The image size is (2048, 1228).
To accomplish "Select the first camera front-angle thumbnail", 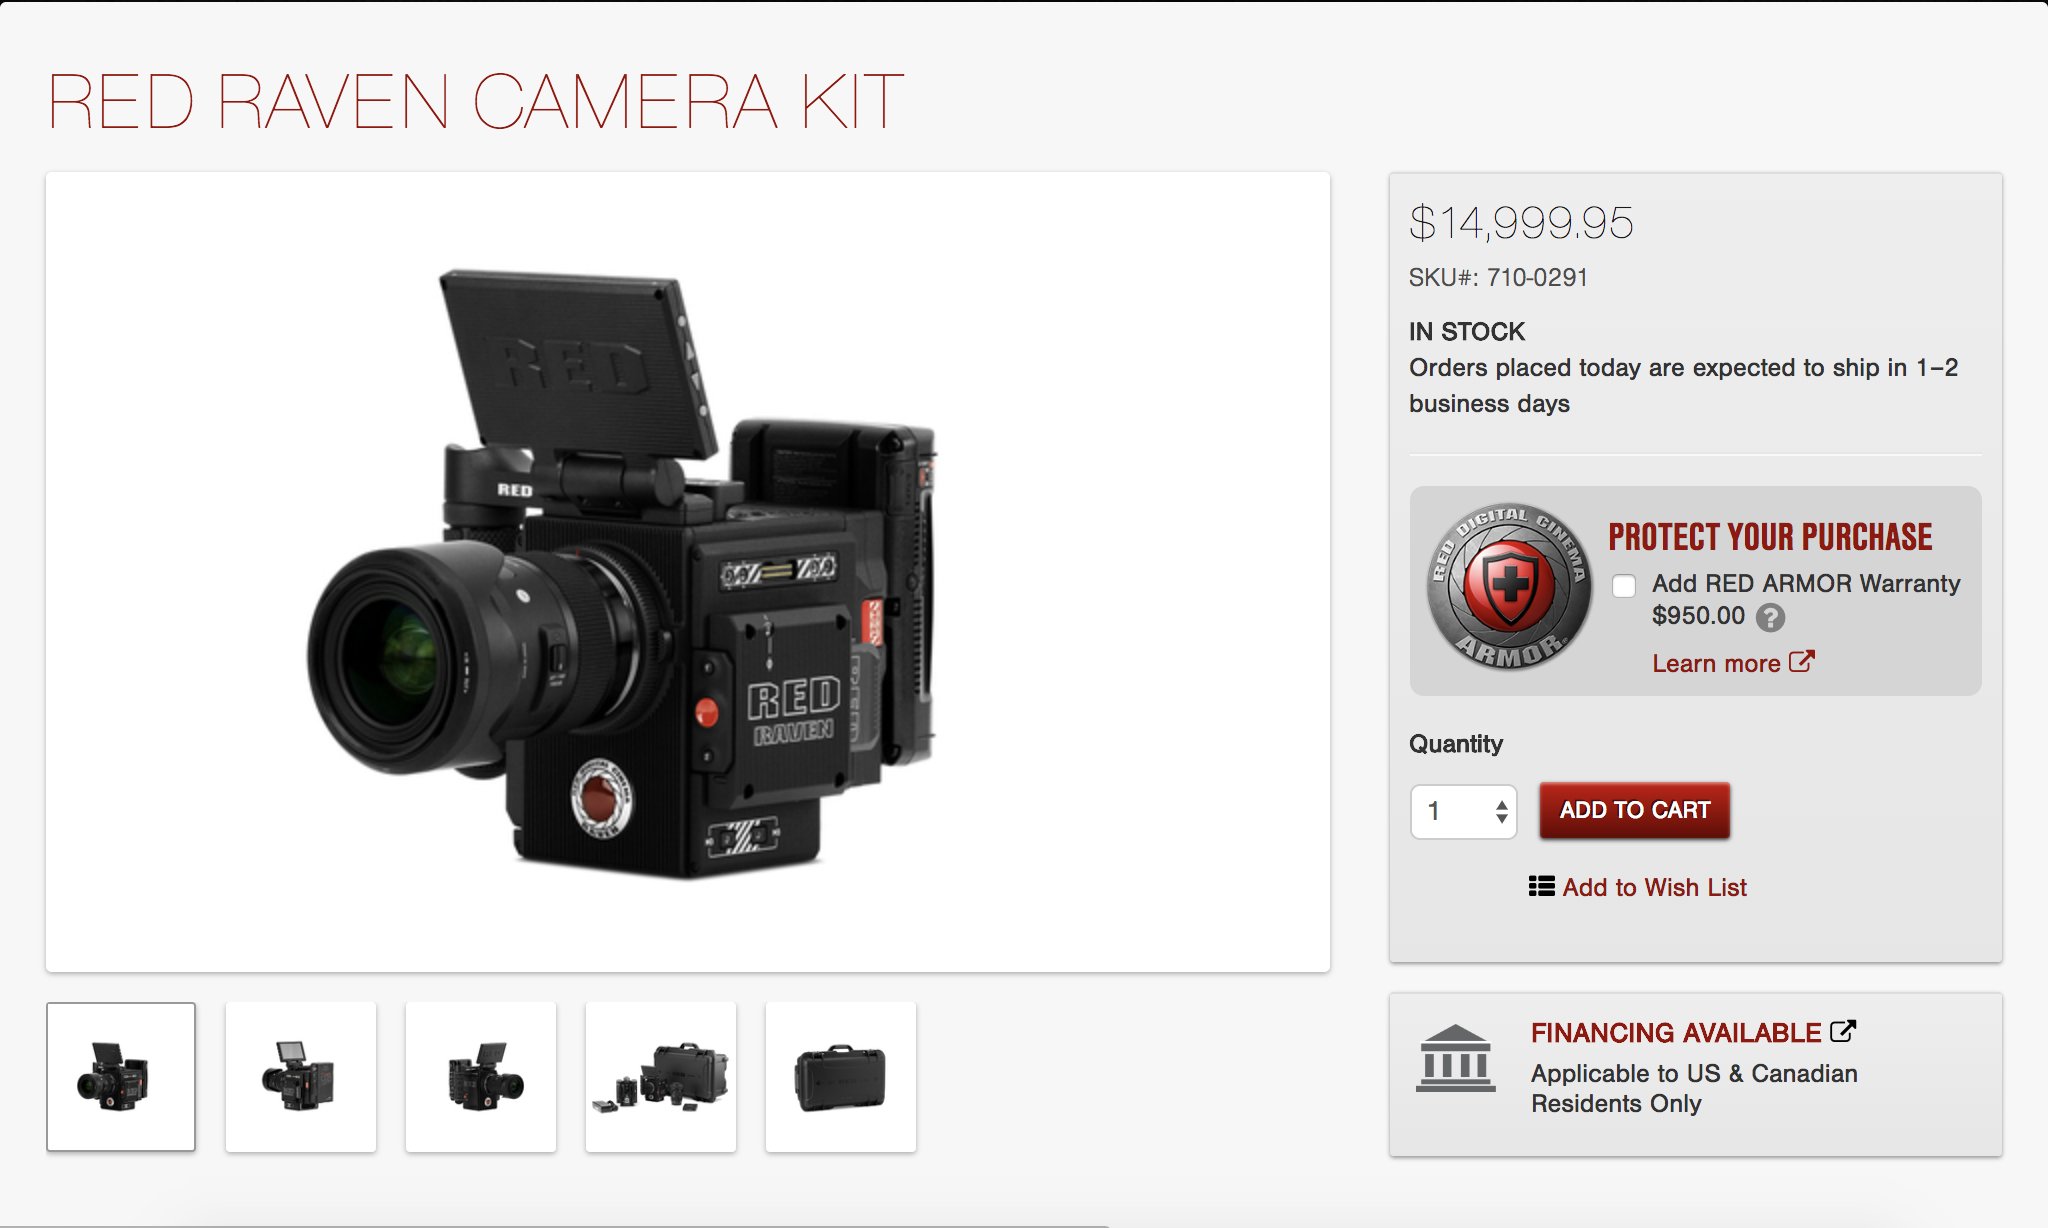I will pos(121,1077).
